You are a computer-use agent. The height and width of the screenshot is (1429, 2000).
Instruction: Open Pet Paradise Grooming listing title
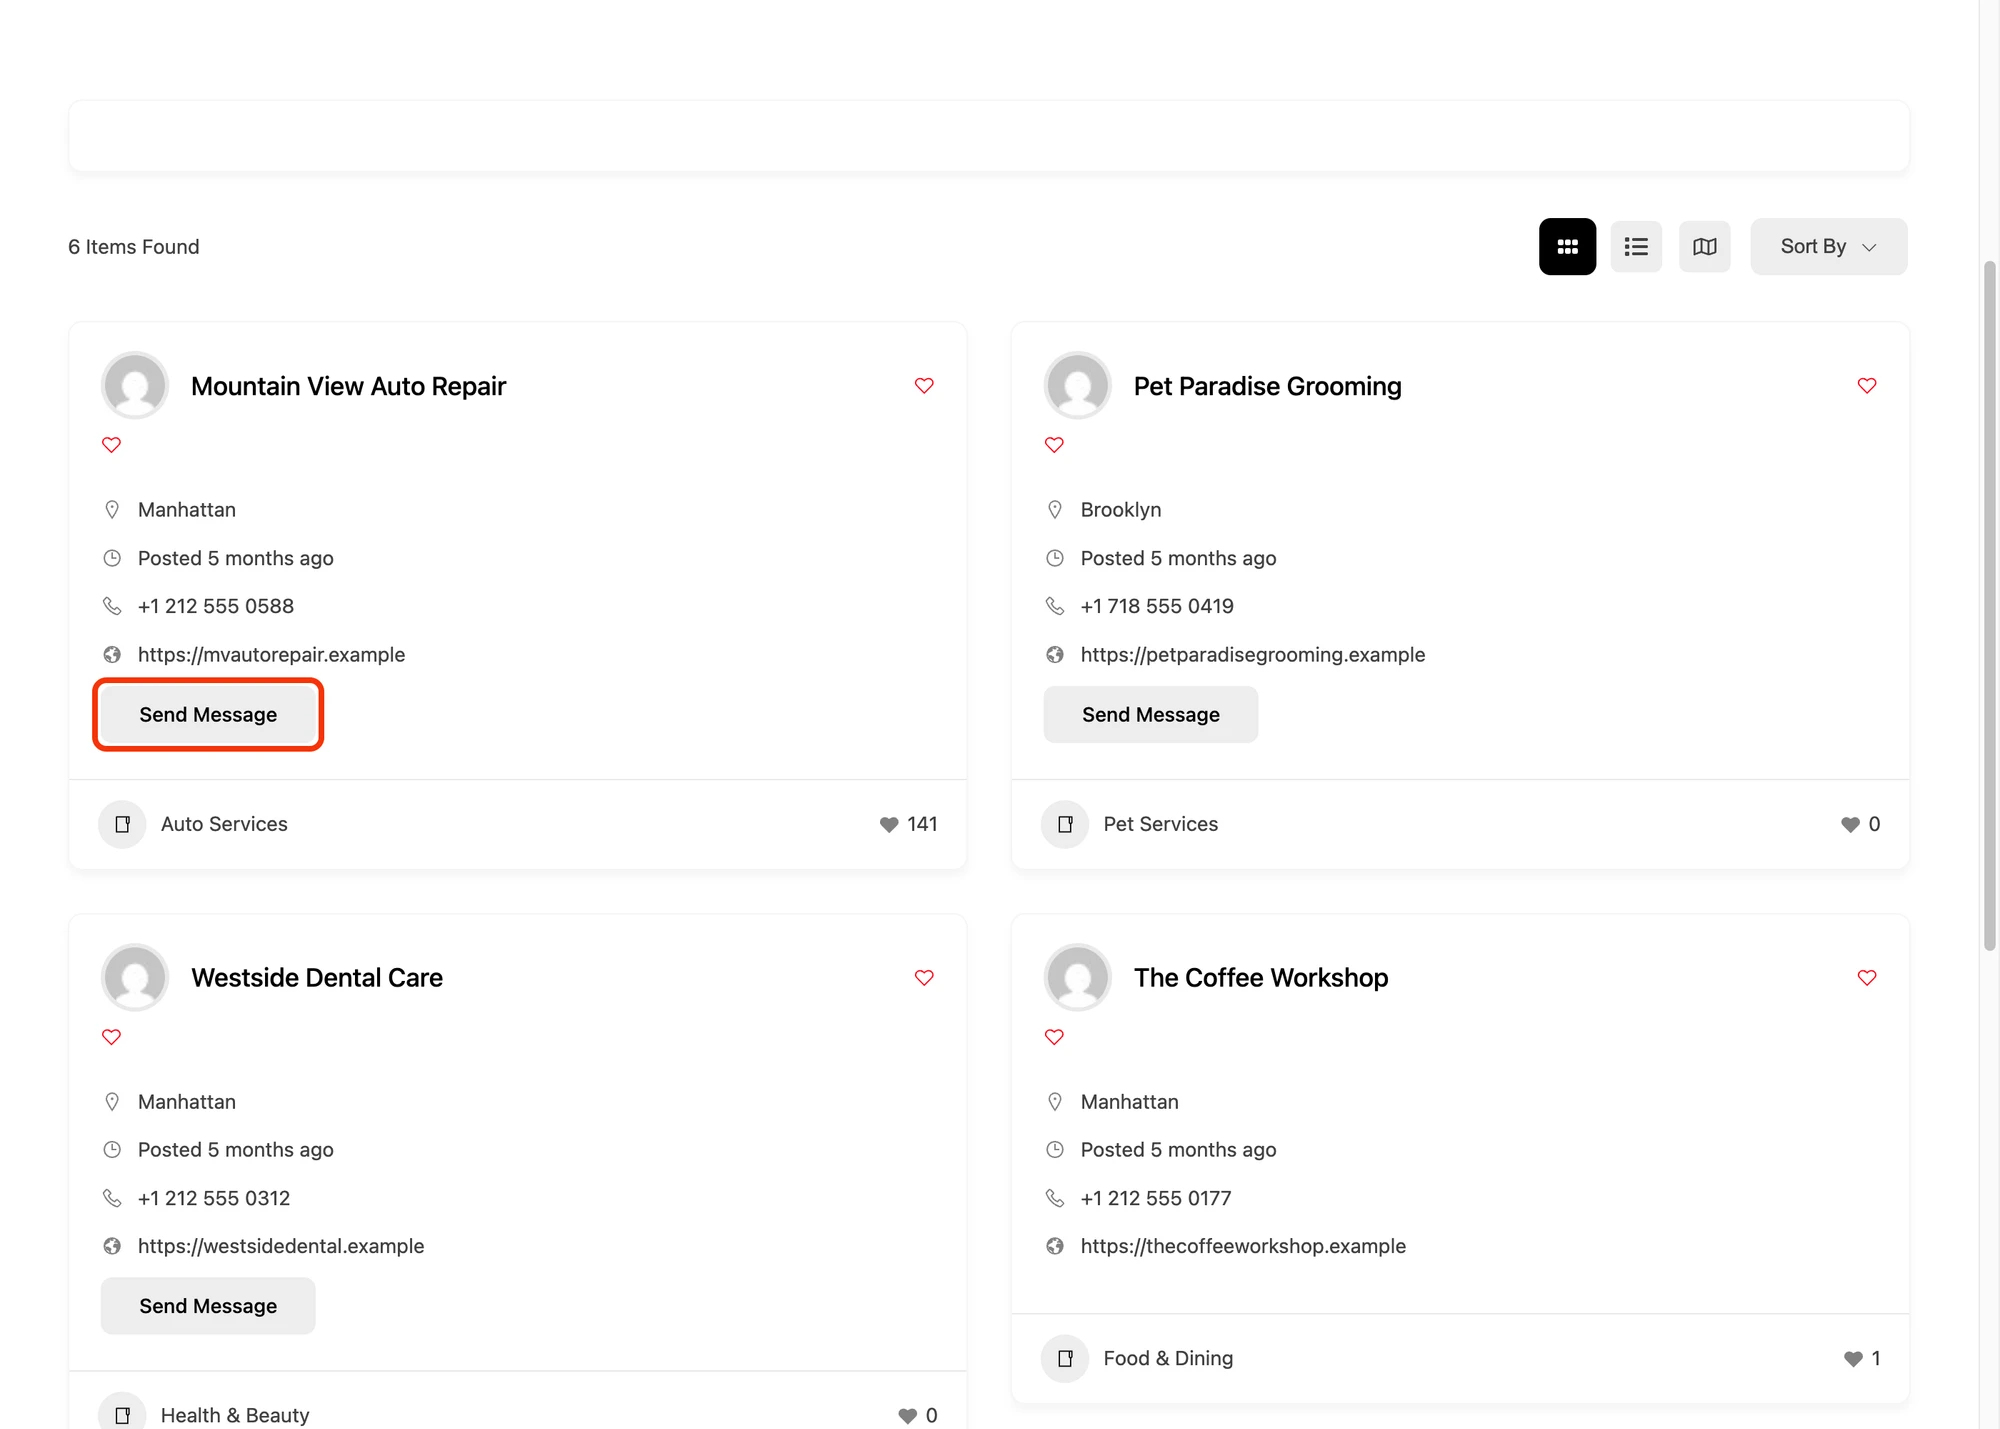1267,386
